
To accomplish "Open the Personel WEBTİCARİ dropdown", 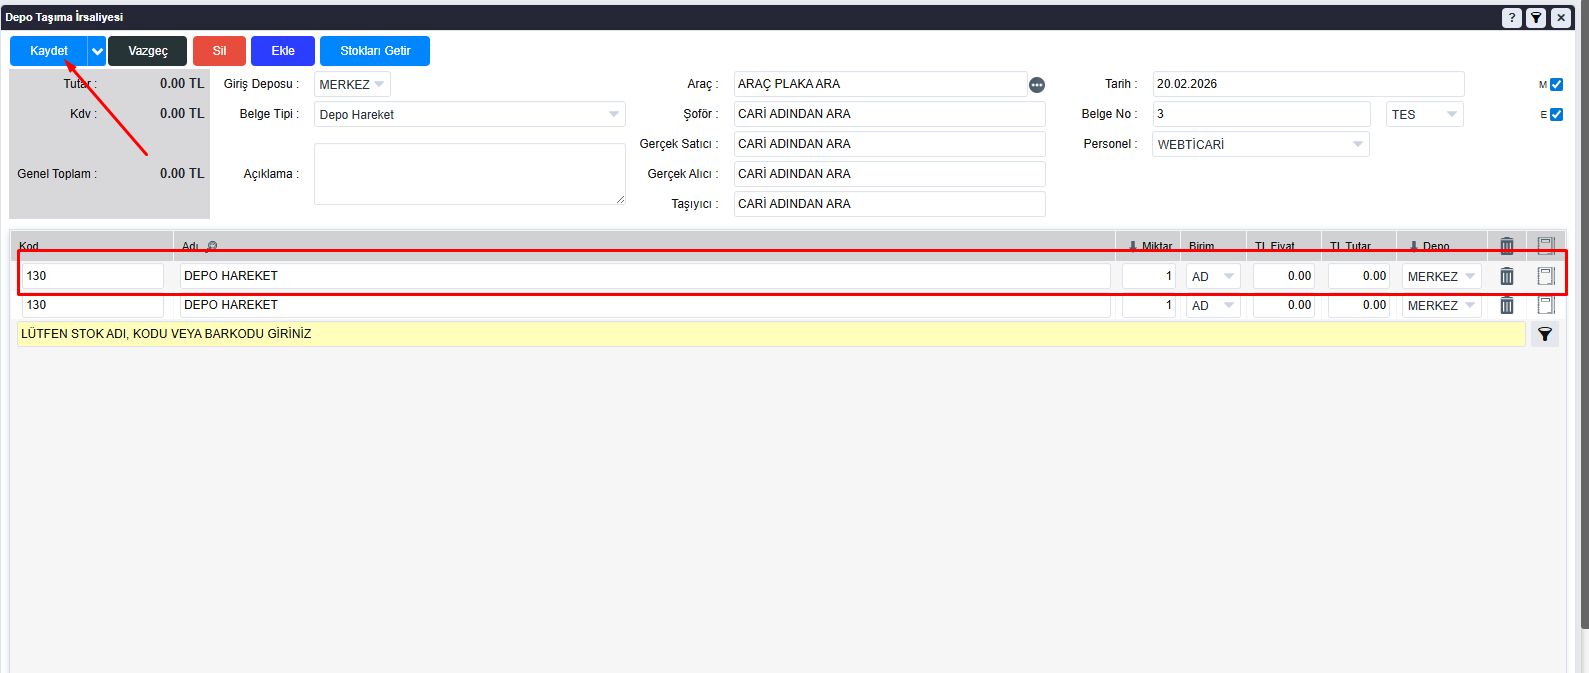I will point(1260,144).
